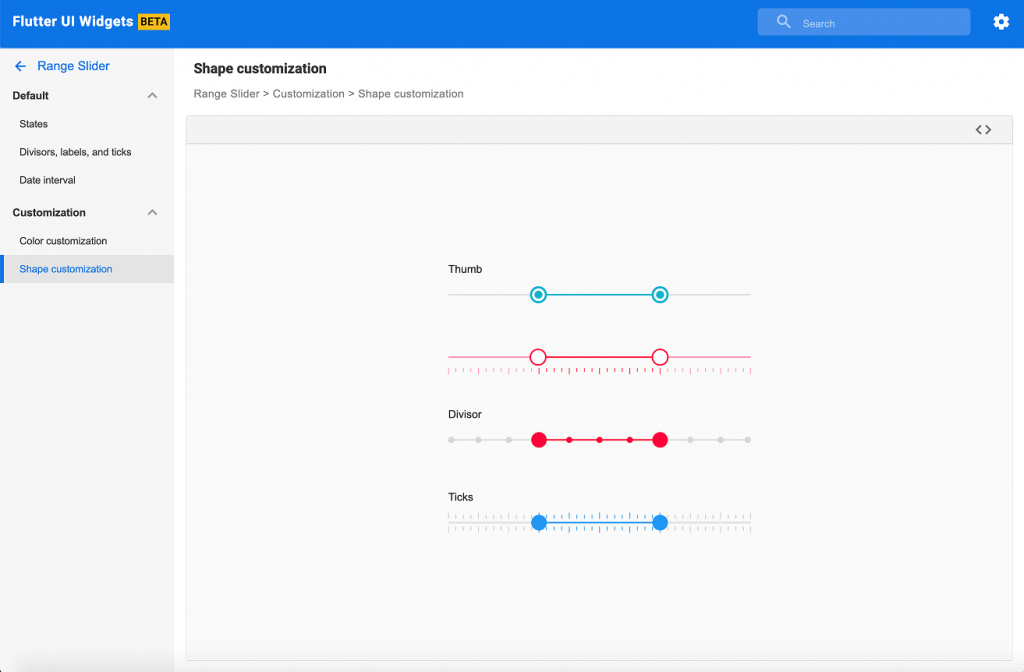The image size is (1024, 672).
Task: Click the BETA badge next to the title
Action: [x=155, y=20]
